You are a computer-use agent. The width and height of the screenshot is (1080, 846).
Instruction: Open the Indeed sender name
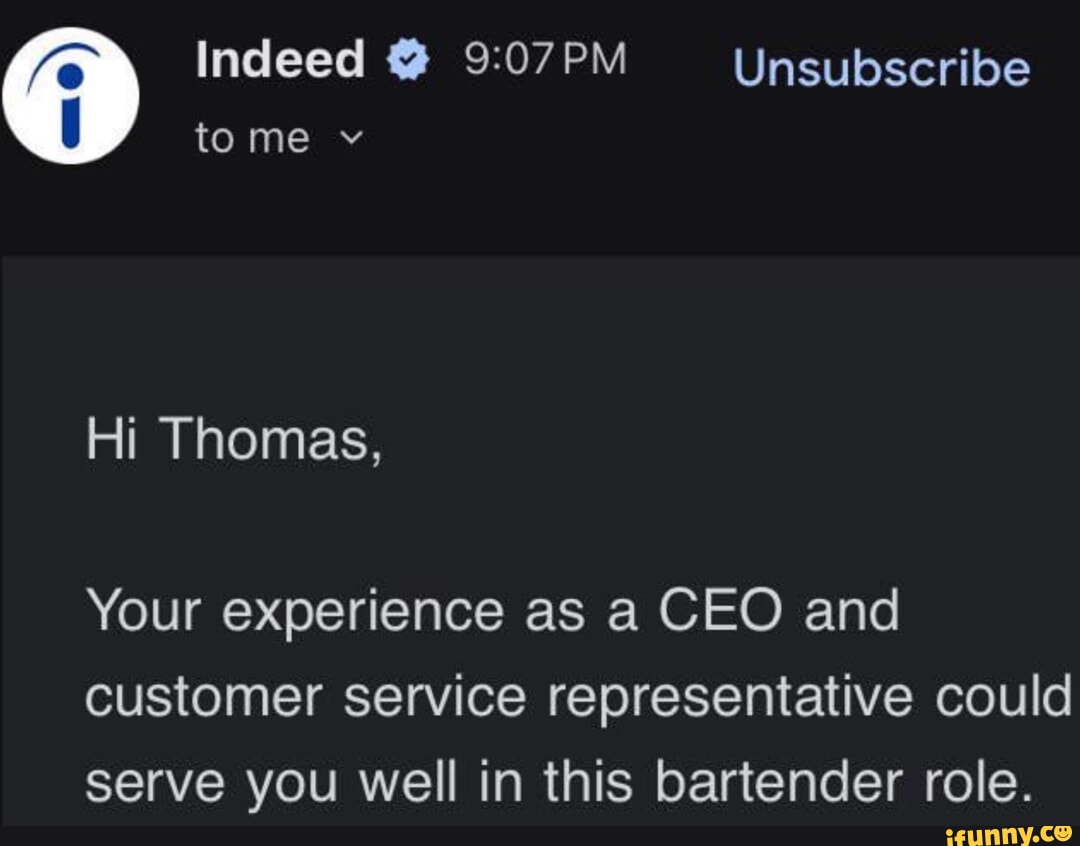click(x=280, y=60)
